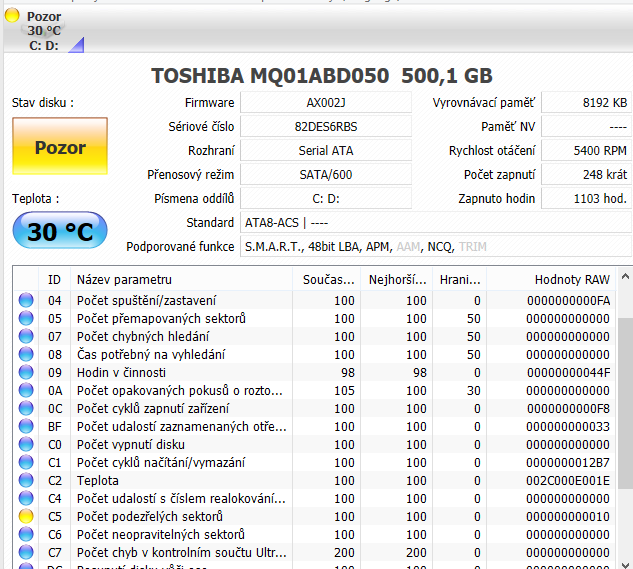The image size is (633, 569).
Task: Click the 30 °C temperature indicator
Action: 60,231
